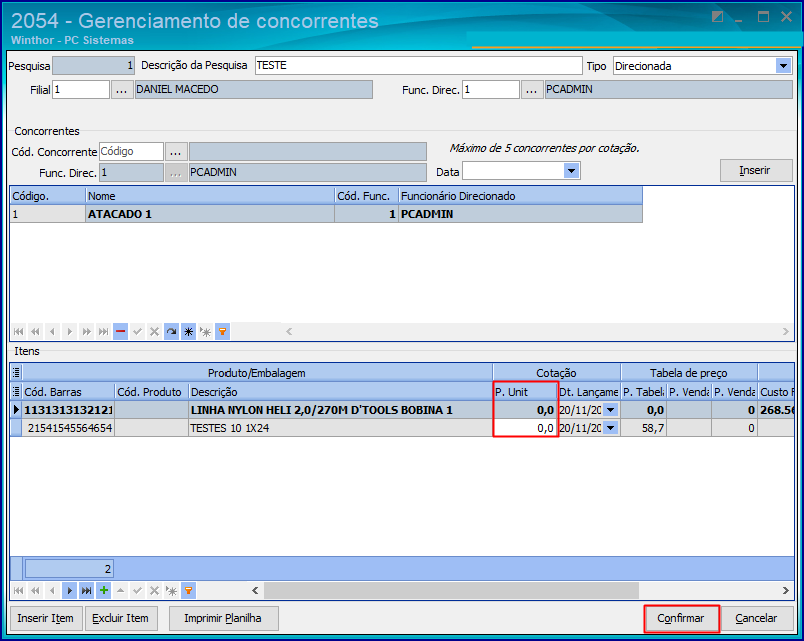This screenshot has width=804, height=641.
Task: Click Itens scrollbar left arrow
Action: pos(255,591)
